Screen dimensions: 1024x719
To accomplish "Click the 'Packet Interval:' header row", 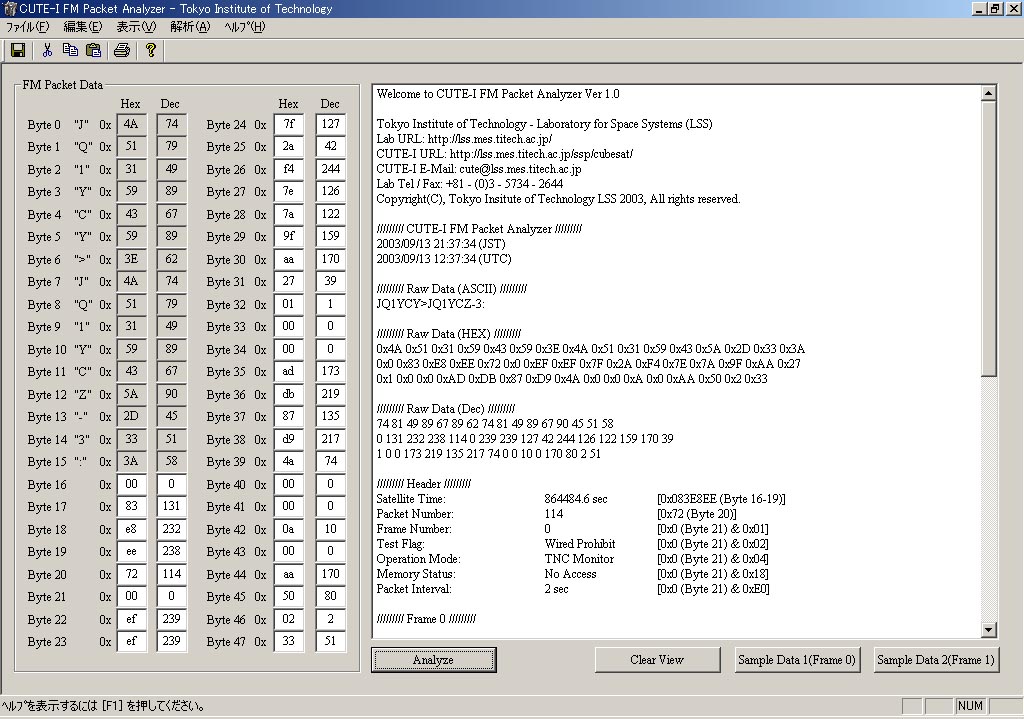I will click(573, 590).
